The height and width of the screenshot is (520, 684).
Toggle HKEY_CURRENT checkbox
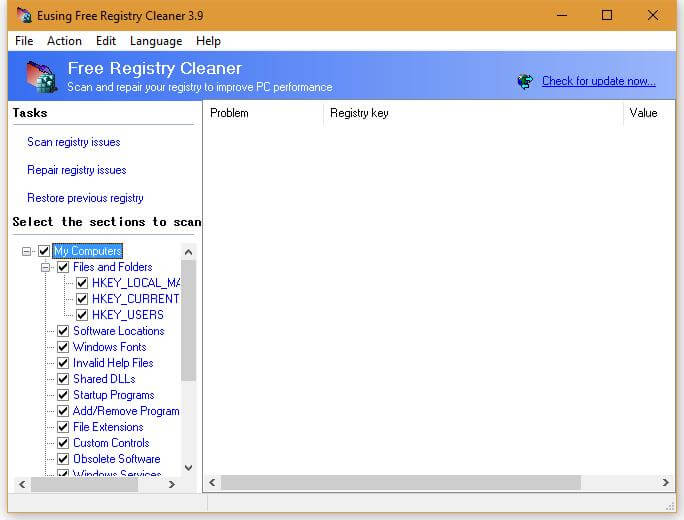point(82,299)
